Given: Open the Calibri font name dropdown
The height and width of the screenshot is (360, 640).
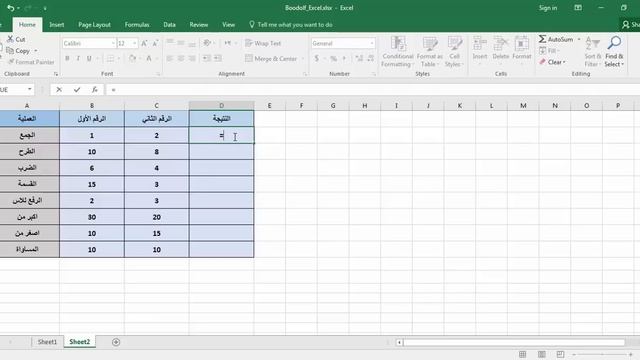Looking at the screenshot, I should (113, 43).
